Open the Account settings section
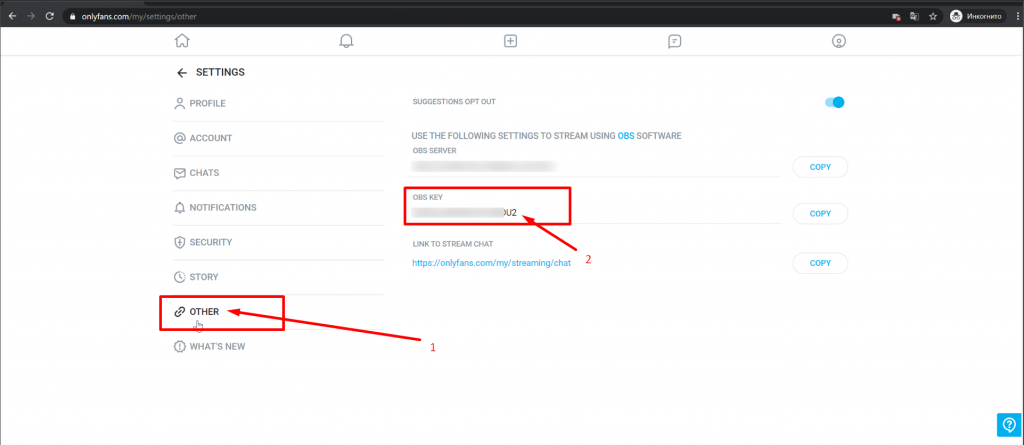This screenshot has height=445, width=1024. tap(278, 139)
